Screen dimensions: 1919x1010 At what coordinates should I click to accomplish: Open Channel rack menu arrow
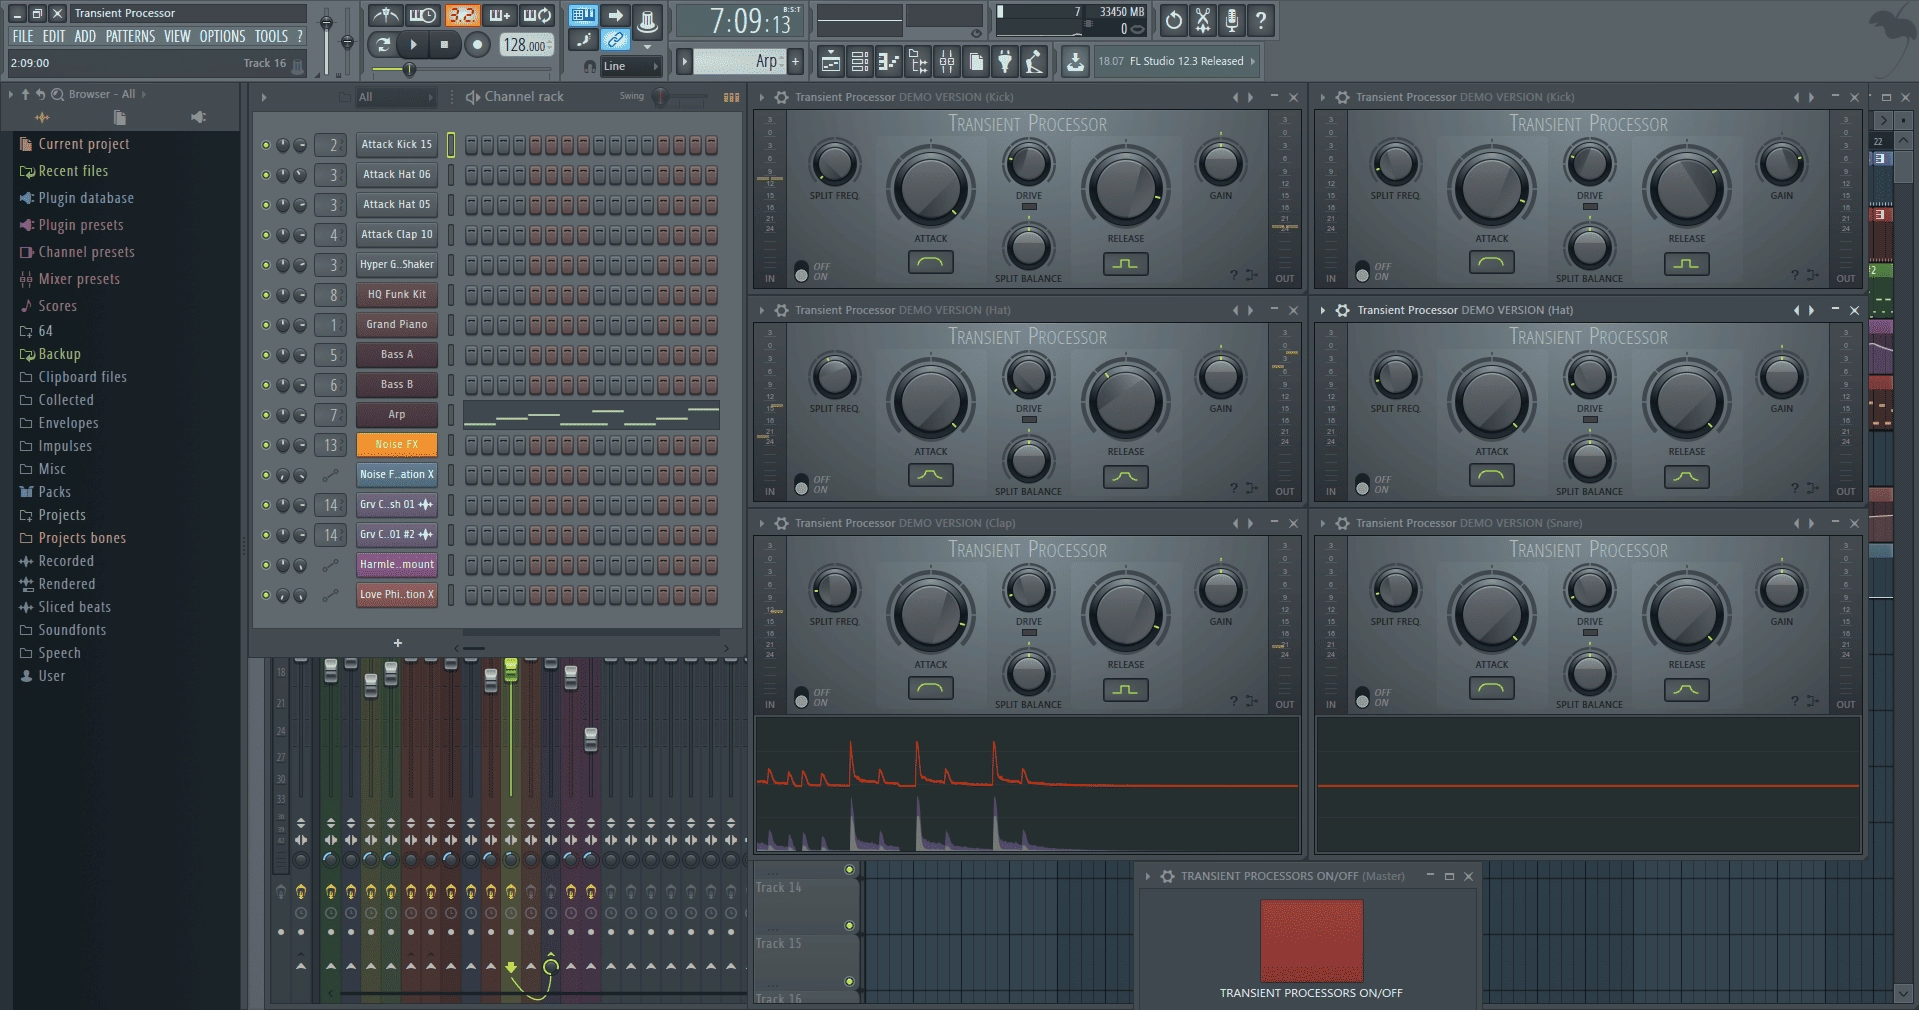pos(264,97)
